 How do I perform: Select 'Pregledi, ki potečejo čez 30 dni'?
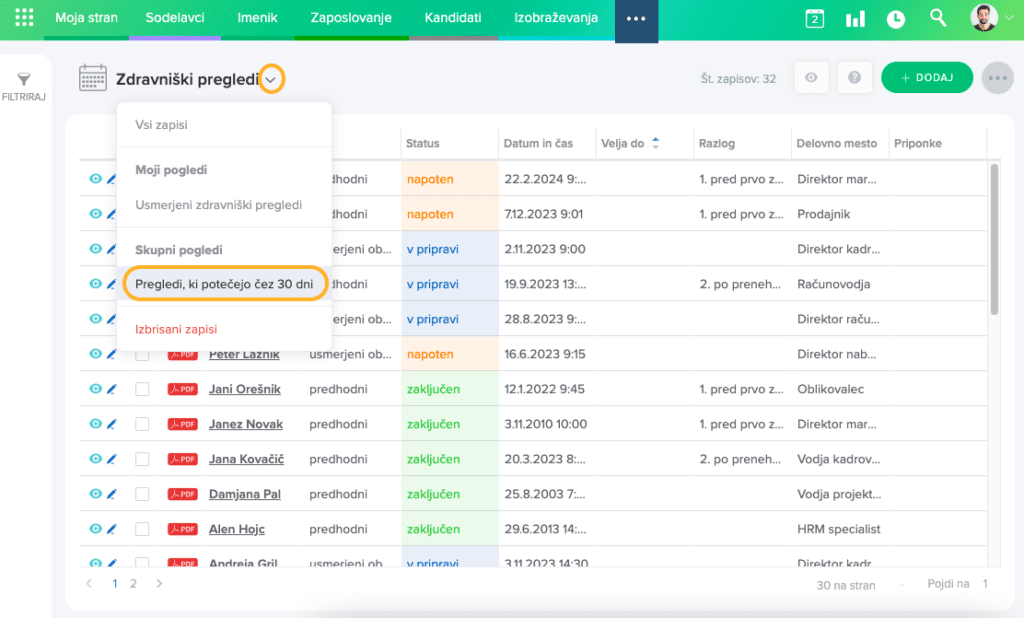[x=225, y=284]
